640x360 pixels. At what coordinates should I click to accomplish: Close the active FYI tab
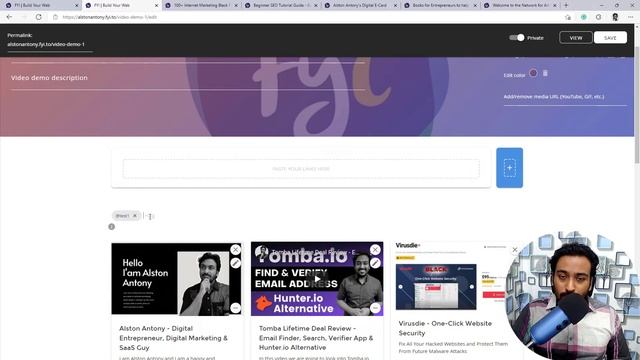(156, 6)
